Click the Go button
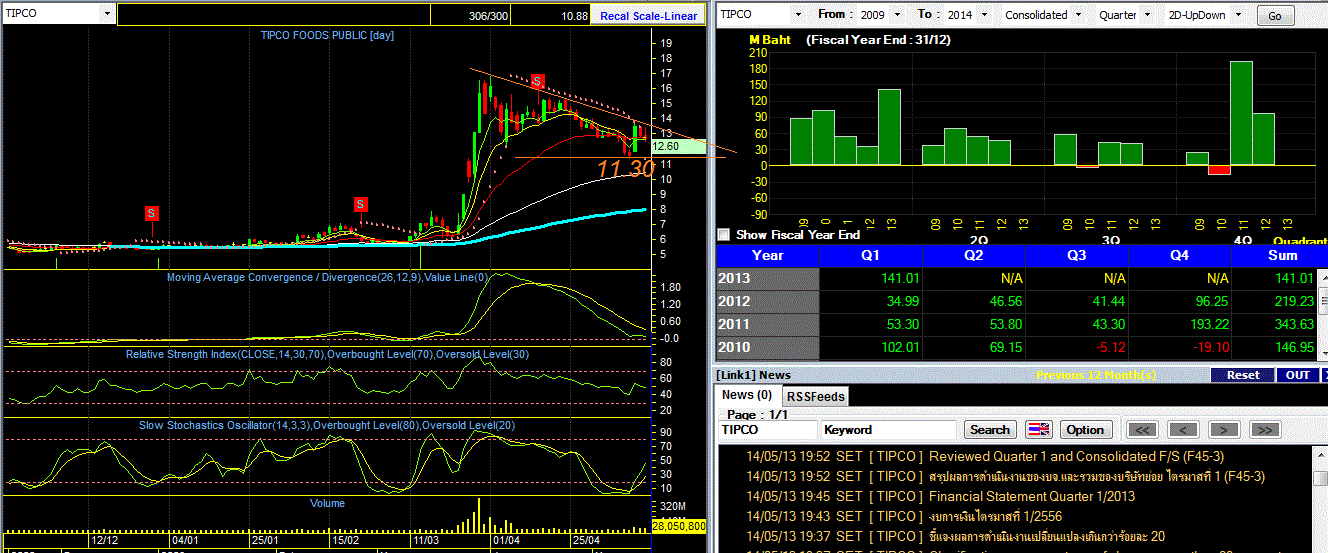The height and width of the screenshot is (553, 1328). pyautogui.click(x=1275, y=16)
